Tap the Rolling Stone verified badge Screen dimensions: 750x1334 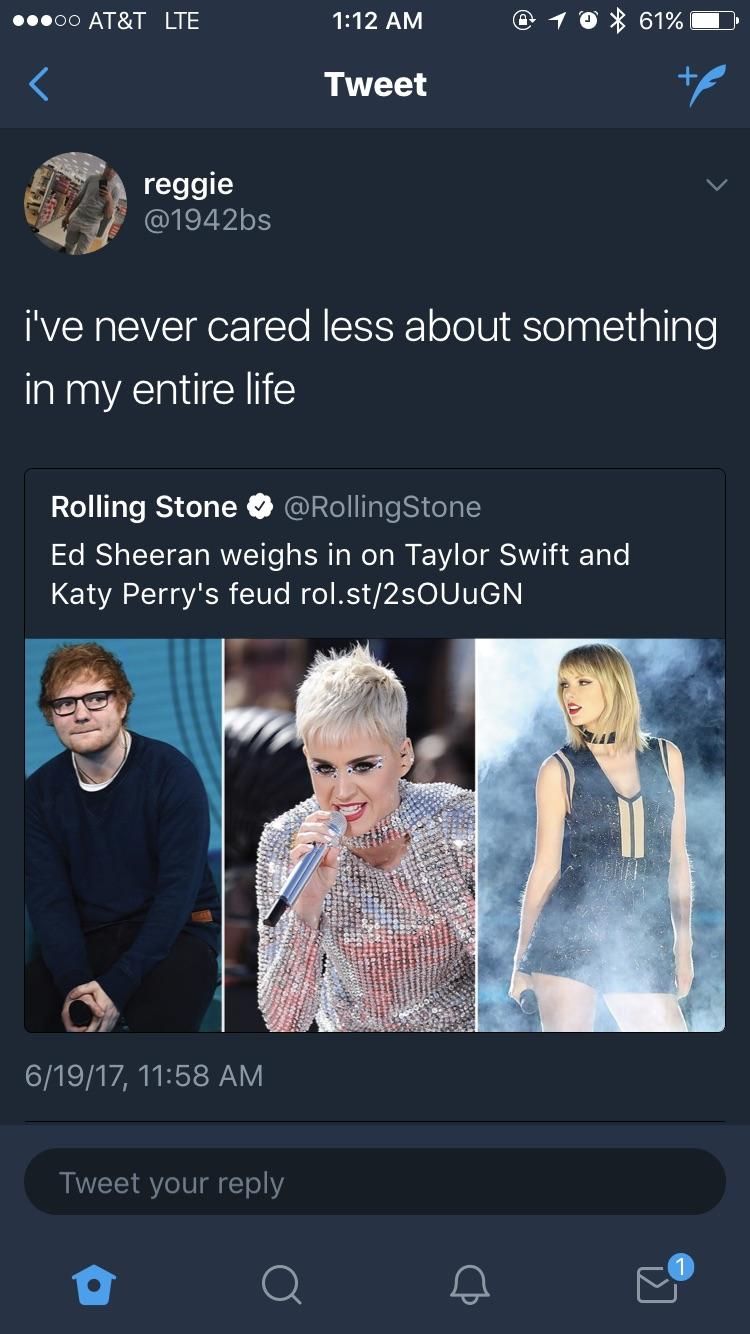pos(260,507)
